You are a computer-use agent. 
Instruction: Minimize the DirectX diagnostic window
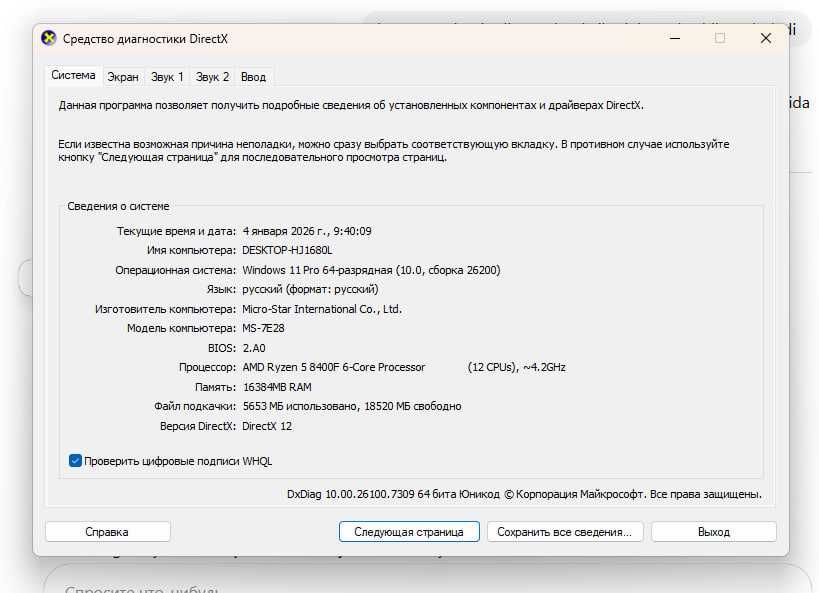point(675,38)
